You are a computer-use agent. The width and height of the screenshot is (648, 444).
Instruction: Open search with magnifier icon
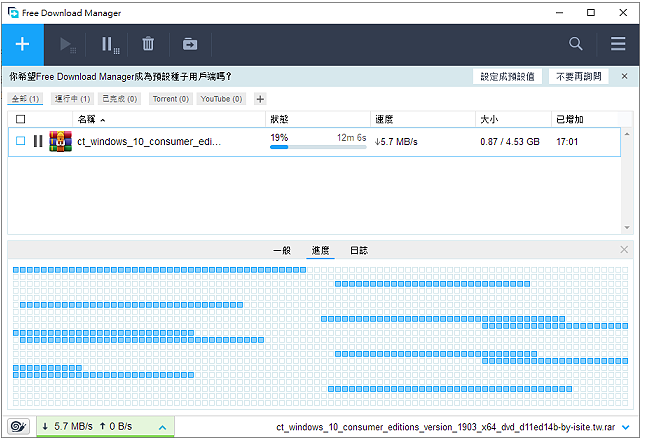tap(575, 44)
